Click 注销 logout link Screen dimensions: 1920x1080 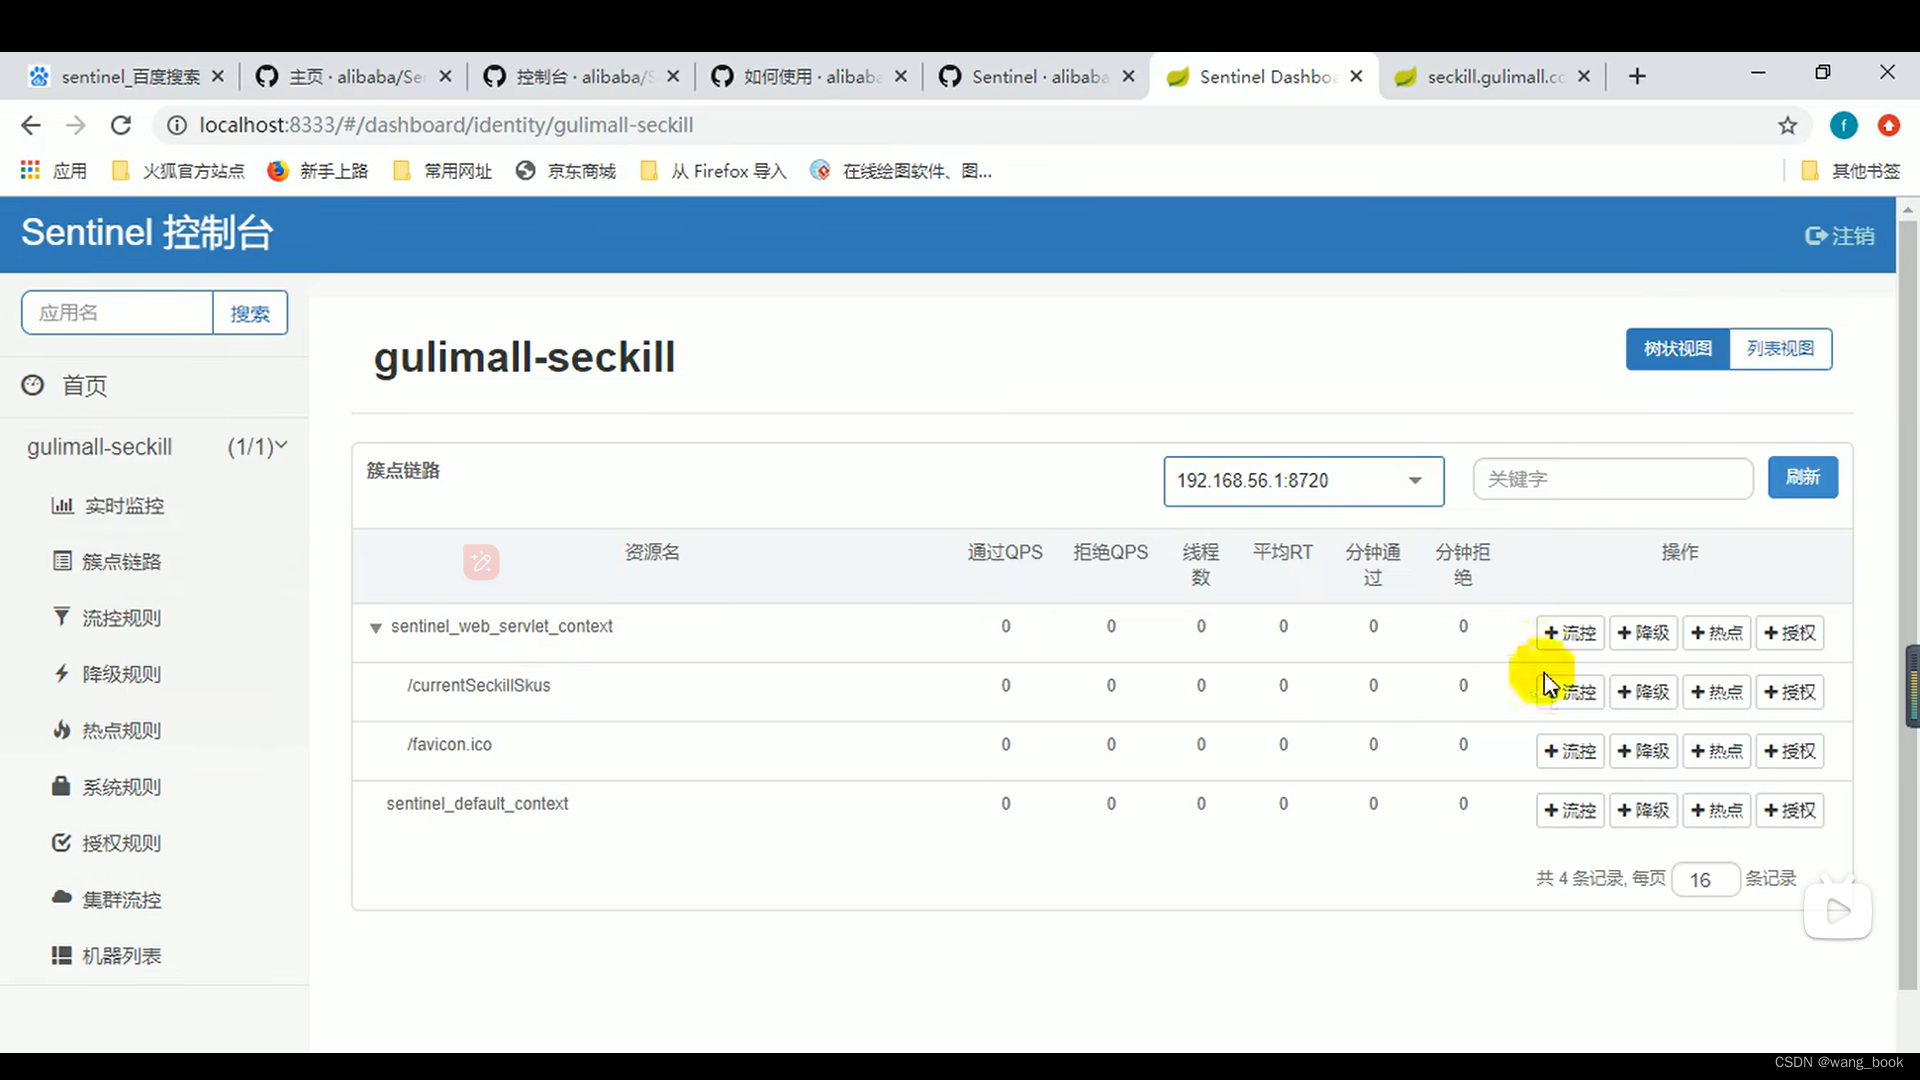[1840, 236]
